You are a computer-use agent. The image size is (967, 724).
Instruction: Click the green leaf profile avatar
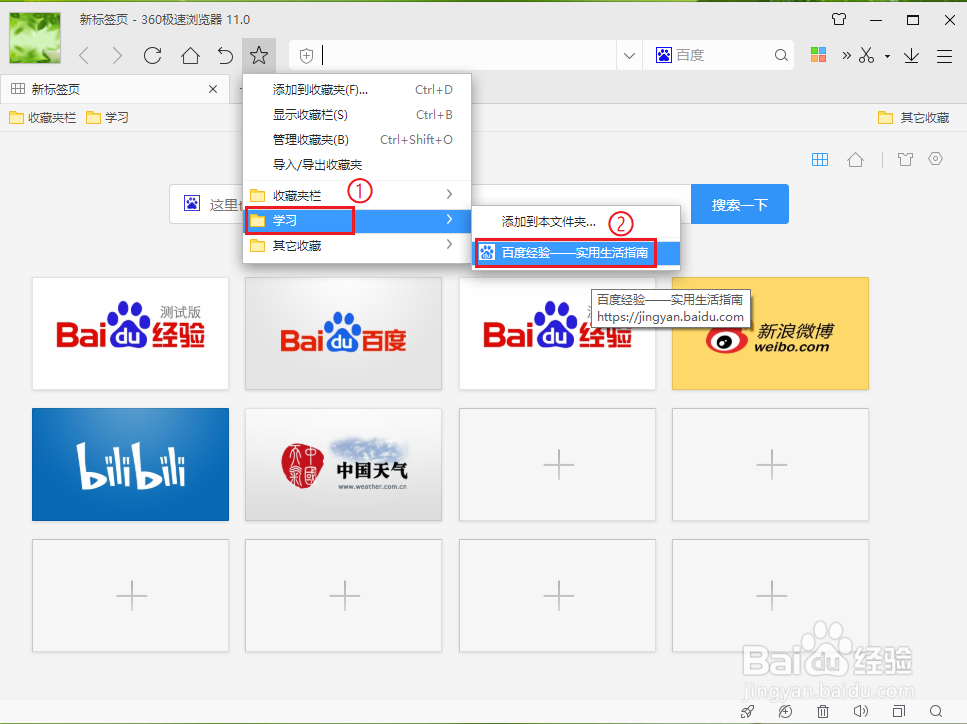35,38
